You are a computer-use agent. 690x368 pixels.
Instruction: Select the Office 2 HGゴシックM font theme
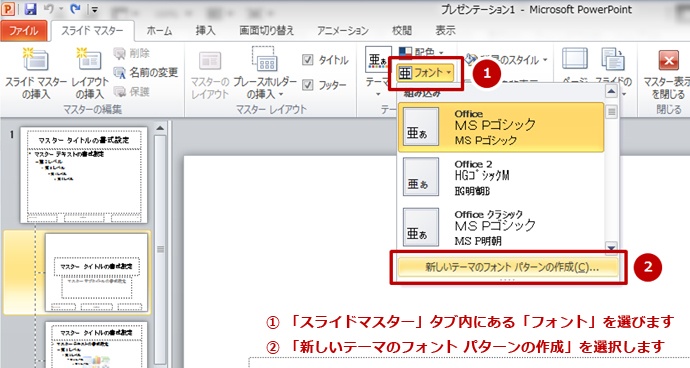click(501, 177)
